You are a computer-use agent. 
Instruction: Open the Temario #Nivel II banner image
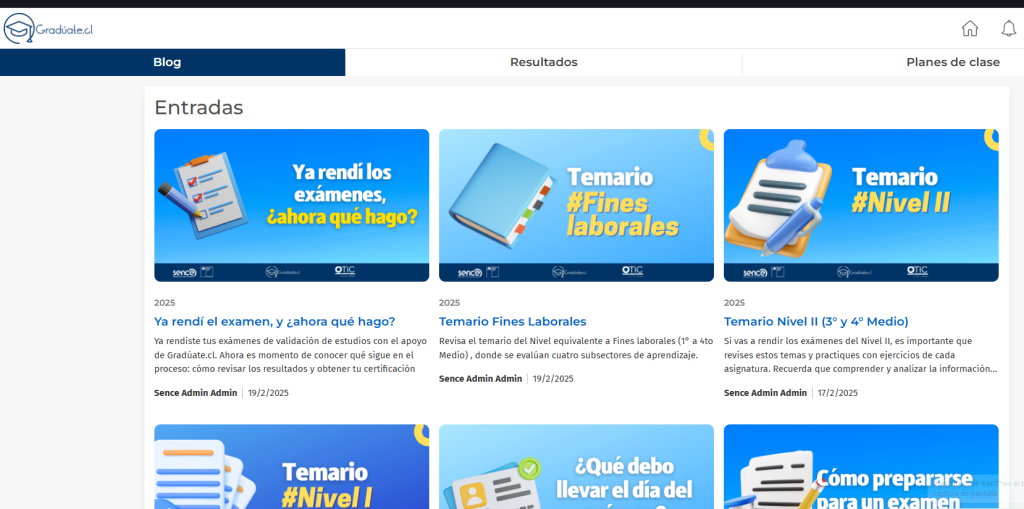point(860,205)
